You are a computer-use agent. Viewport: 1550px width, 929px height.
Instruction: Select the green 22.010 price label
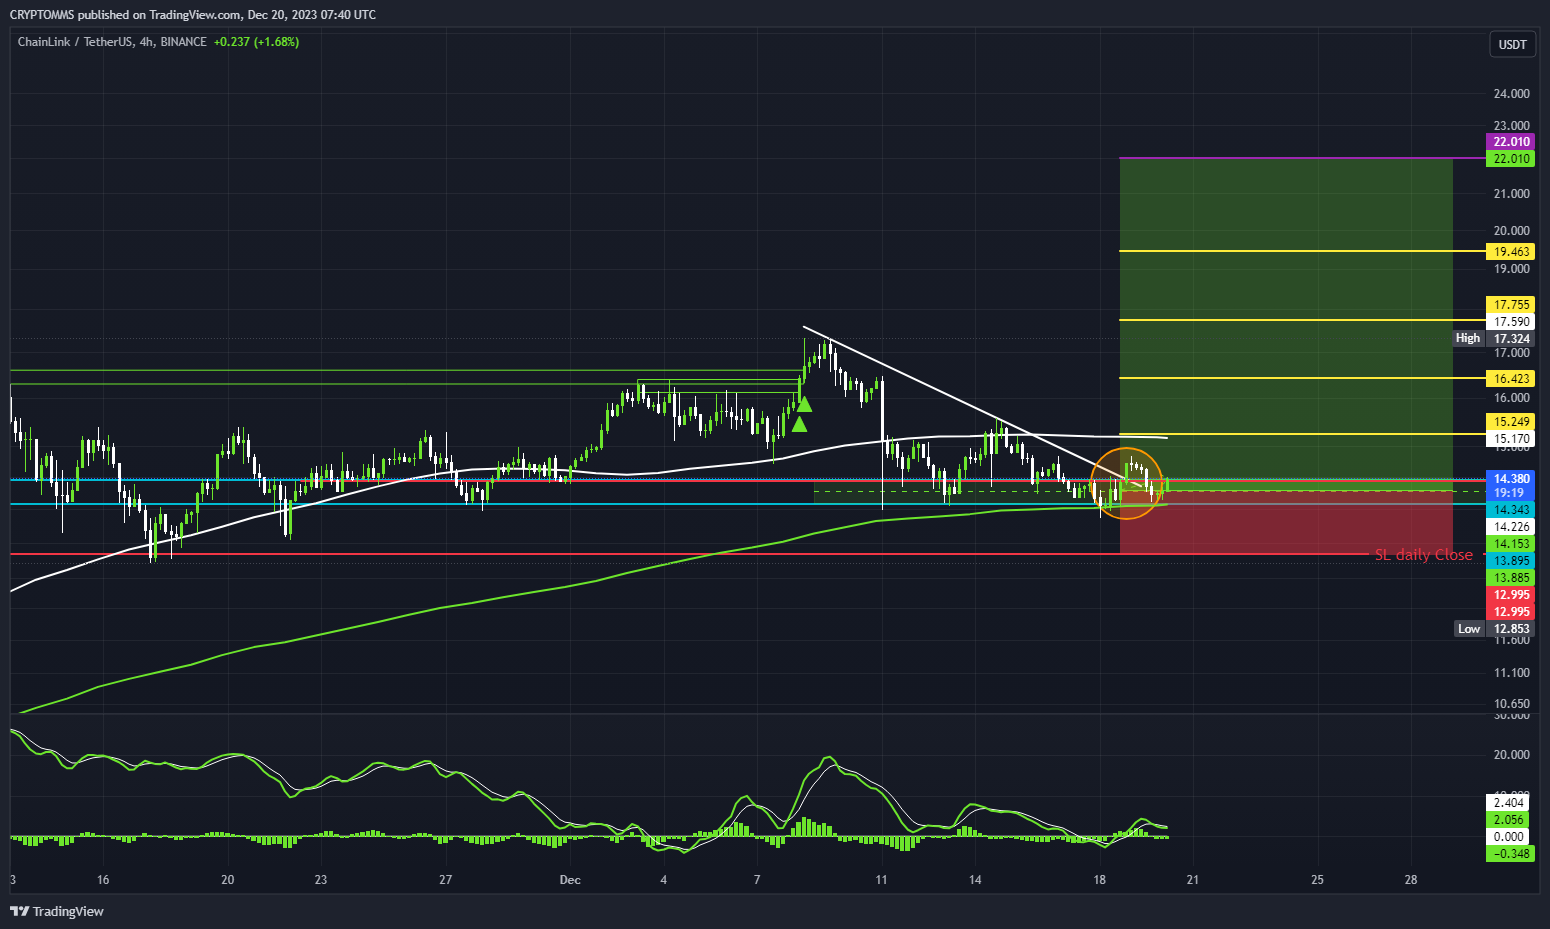(x=1511, y=159)
